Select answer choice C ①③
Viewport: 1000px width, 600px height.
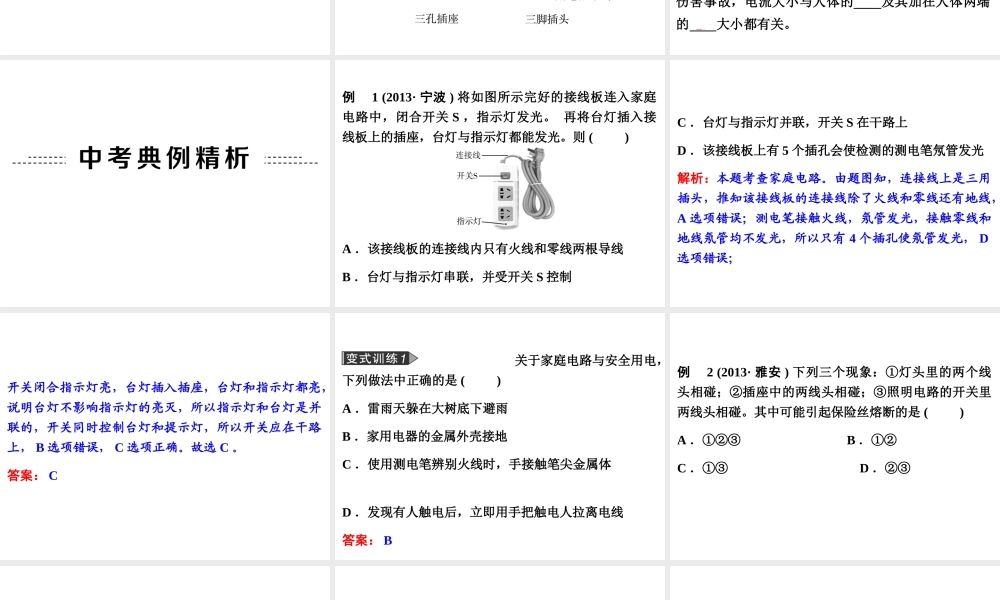pyautogui.click(x=703, y=468)
